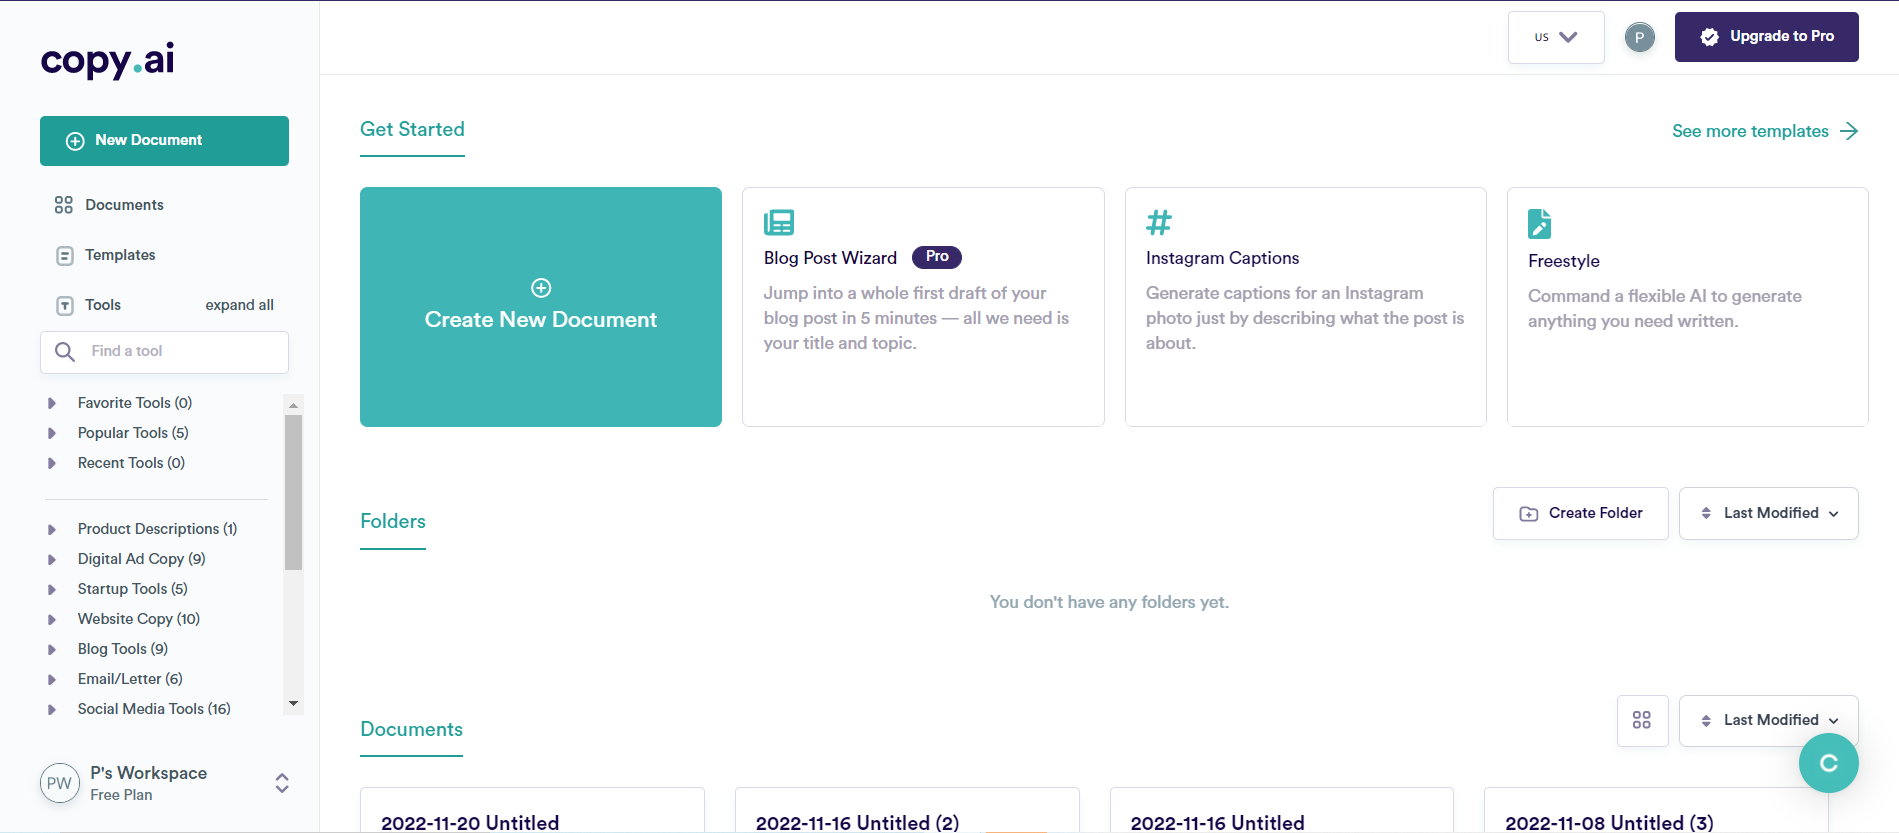Open Documents in the sidebar
Viewport: 1899px width, 833px height.
click(124, 205)
